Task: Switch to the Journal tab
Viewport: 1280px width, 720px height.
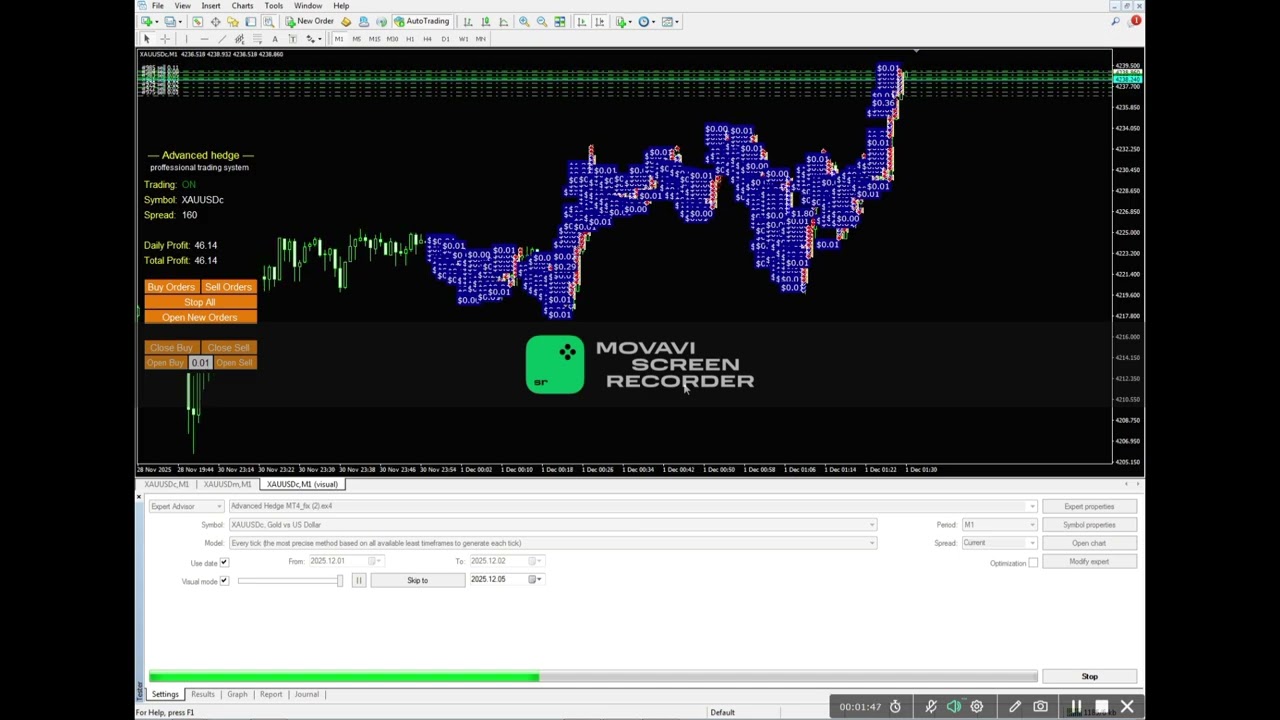Action: pyautogui.click(x=306, y=694)
